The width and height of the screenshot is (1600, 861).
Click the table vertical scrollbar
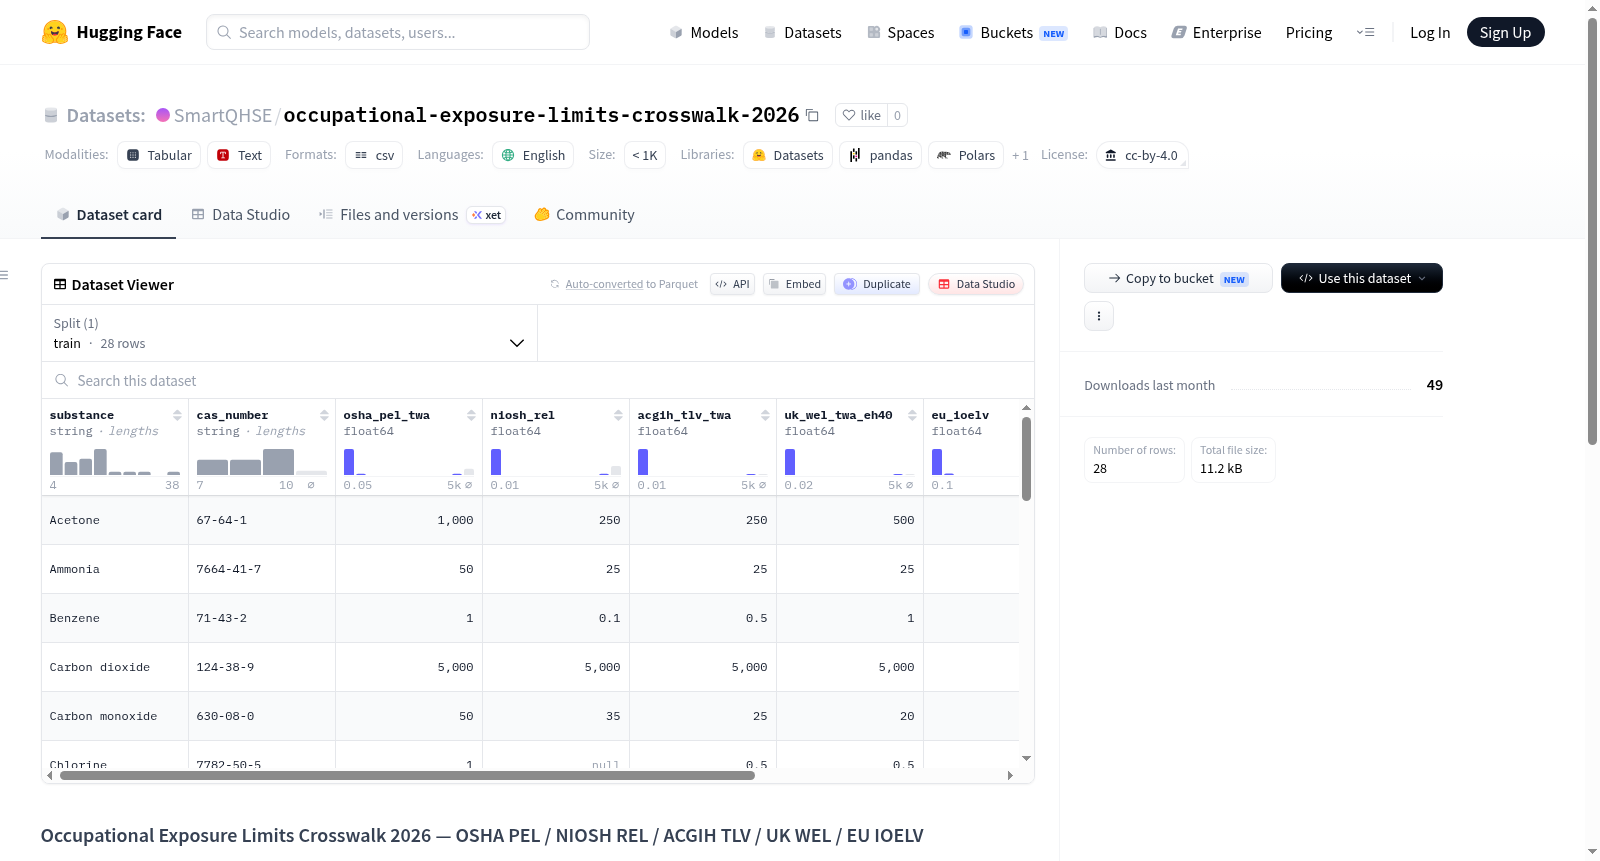click(x=1026, y=458)
